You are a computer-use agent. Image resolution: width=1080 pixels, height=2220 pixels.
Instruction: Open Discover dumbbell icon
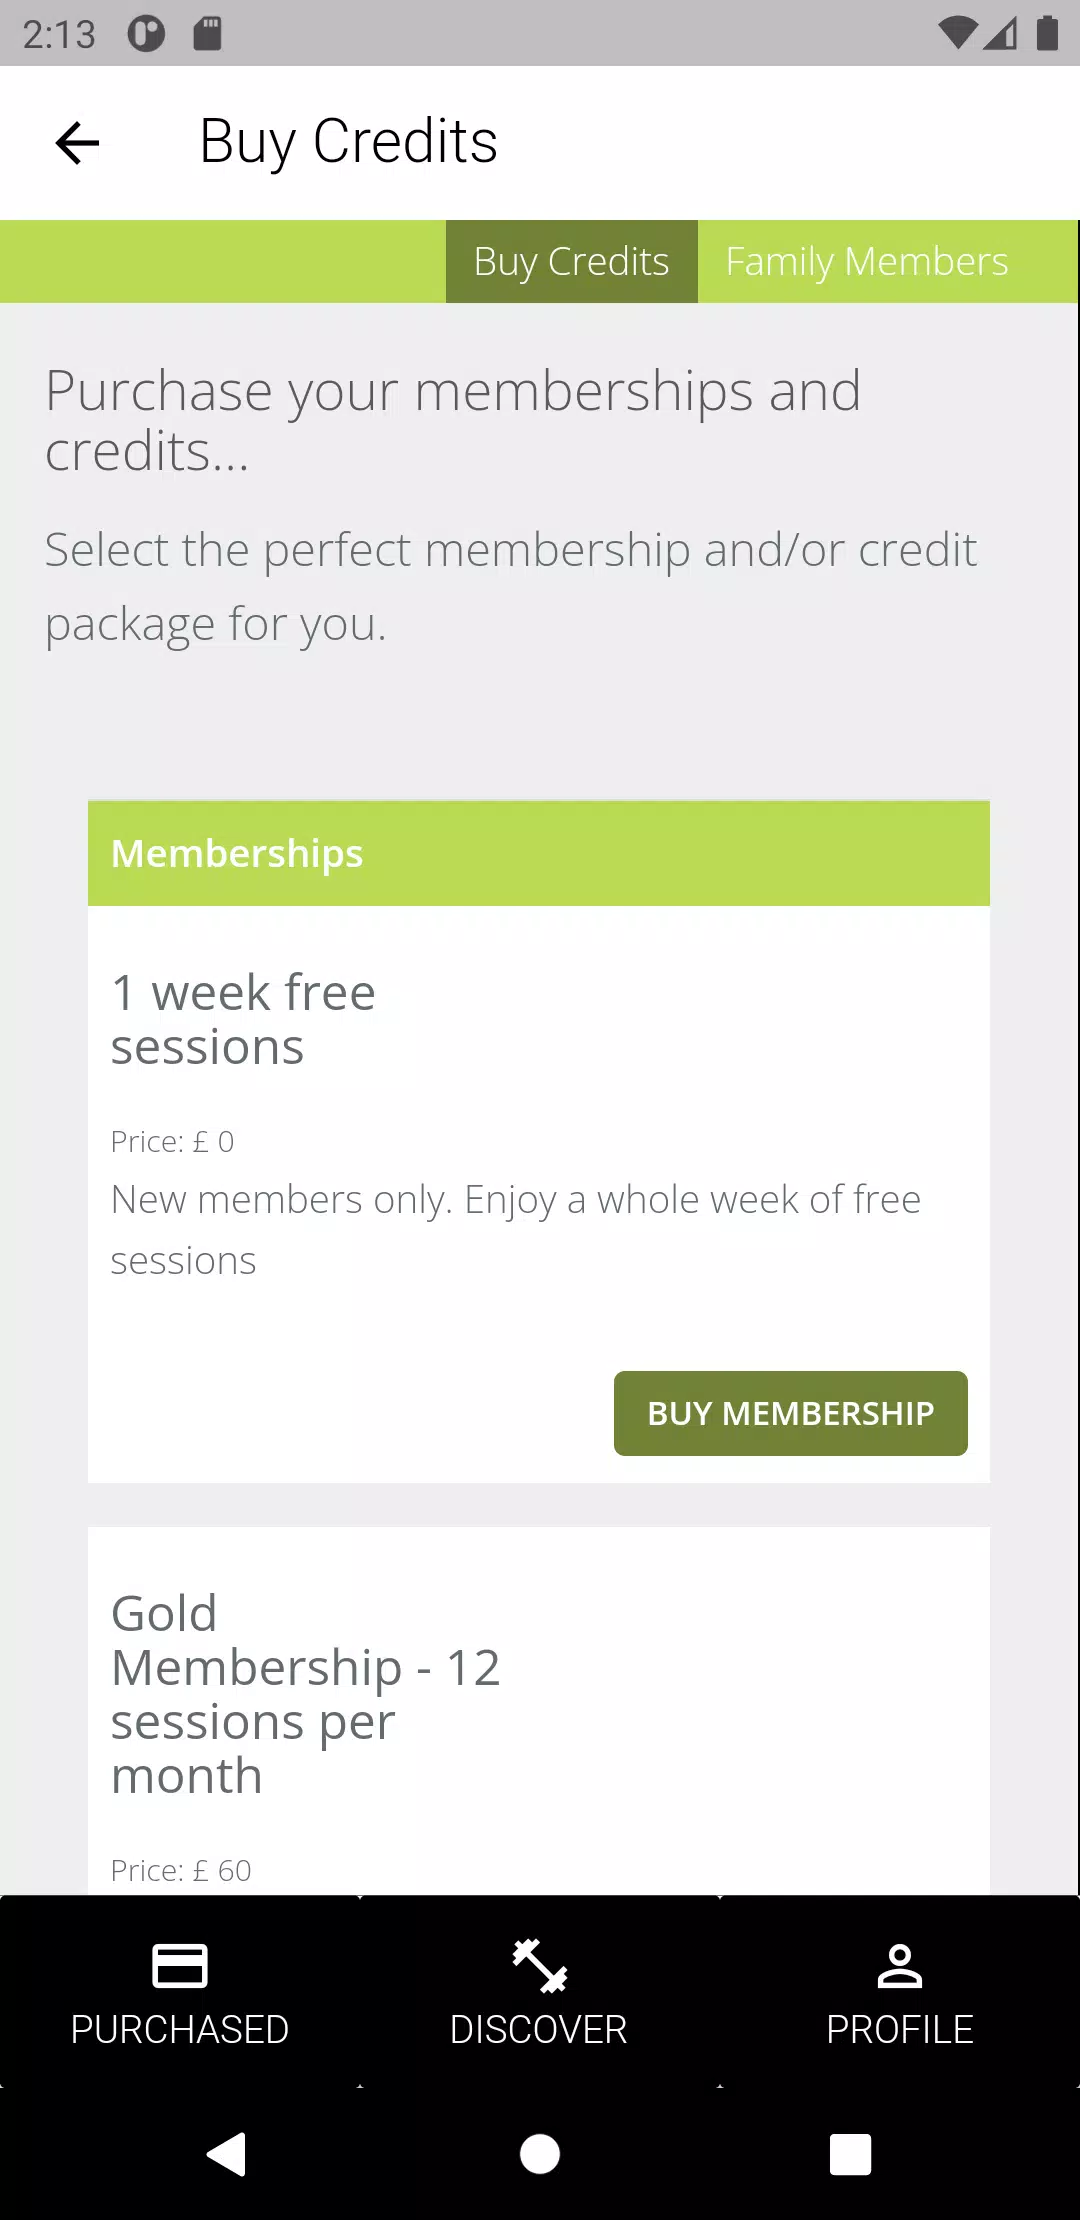(x=540, y=1965)
